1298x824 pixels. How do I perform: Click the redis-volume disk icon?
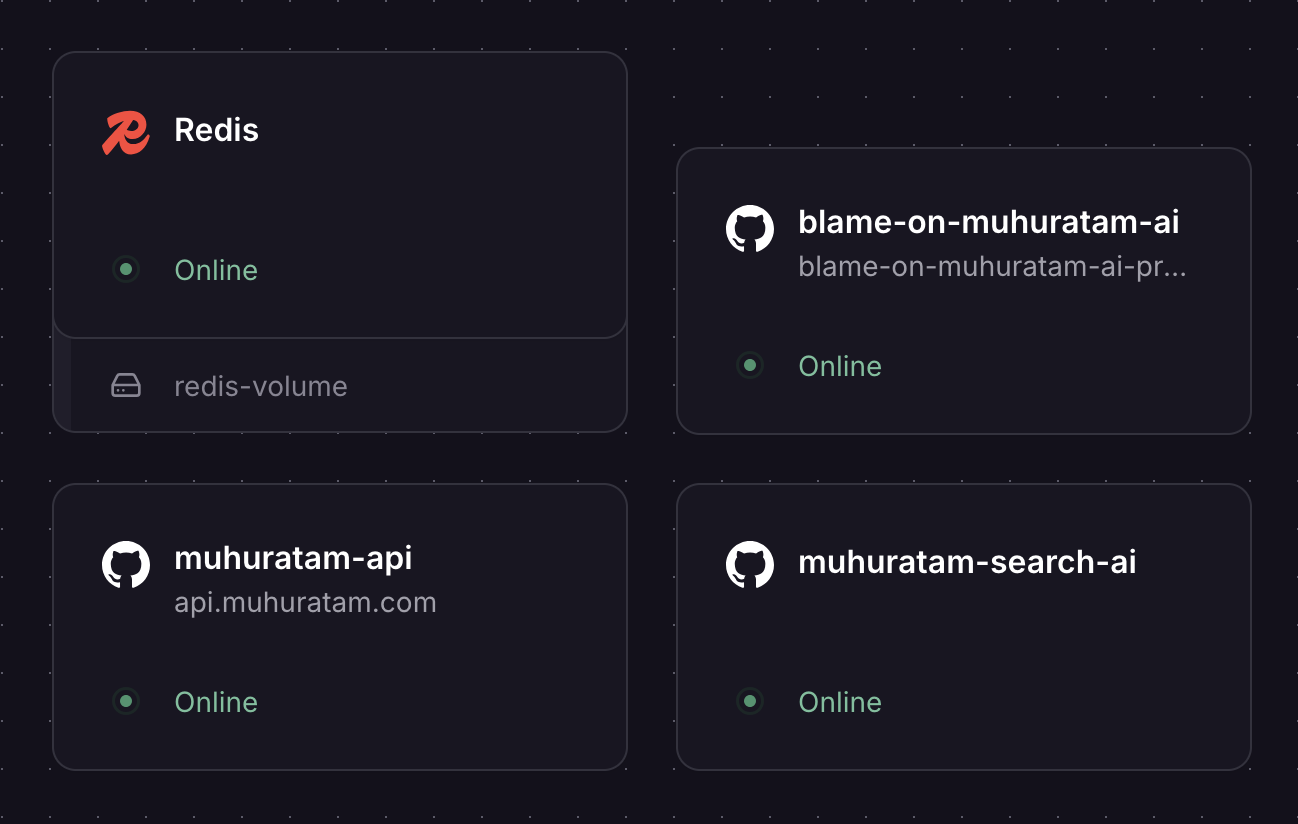126,386
